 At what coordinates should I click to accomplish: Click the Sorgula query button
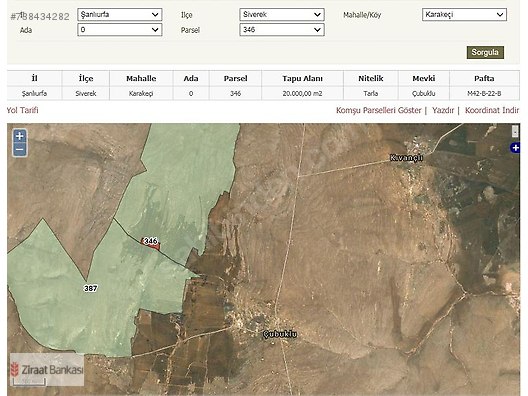(x=485, y=53)
